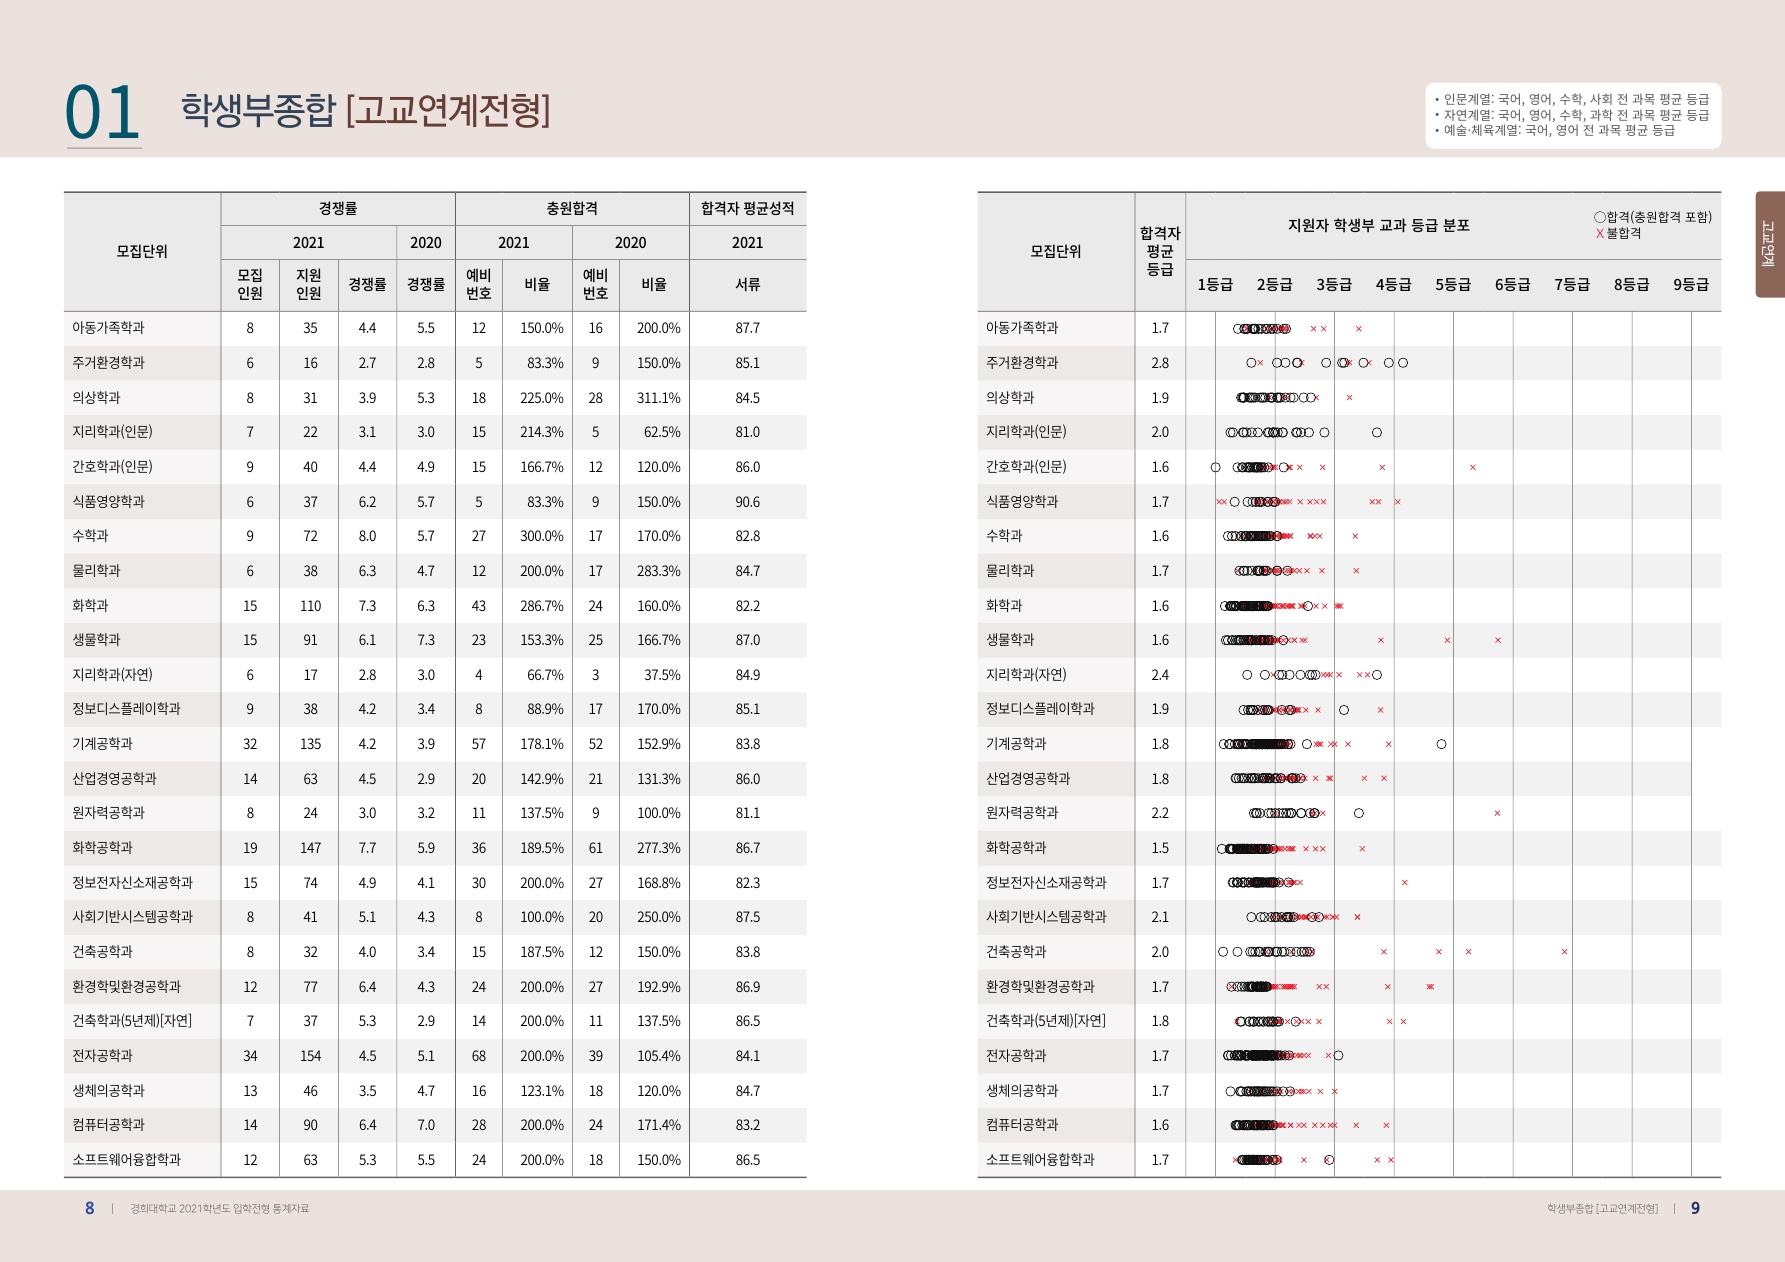Image resolution: width=1785 pixels, height=1262 pixels.
Task: Click 경희대학교 2021학년도 입학전형 통계자료 footer
Action: 219,1209
